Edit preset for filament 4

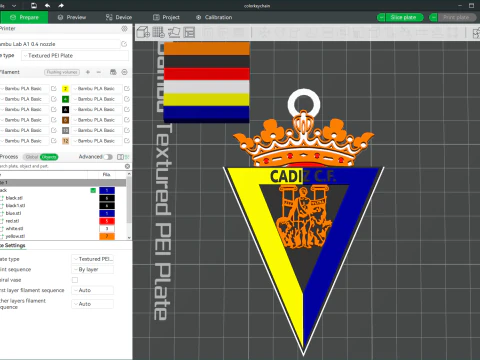127,99
